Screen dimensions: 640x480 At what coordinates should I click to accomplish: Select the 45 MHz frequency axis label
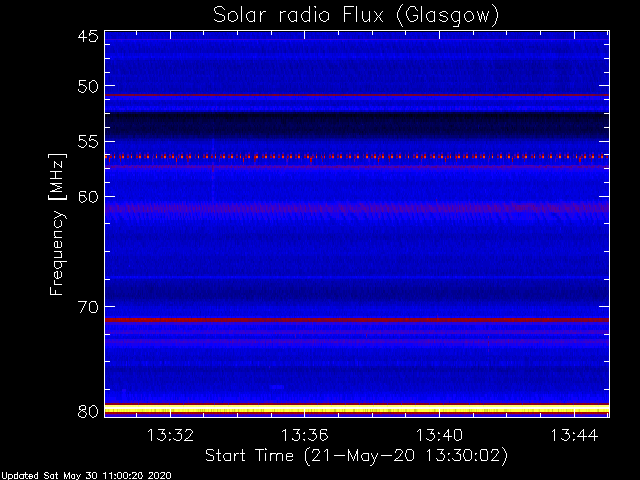coord(88,36)
